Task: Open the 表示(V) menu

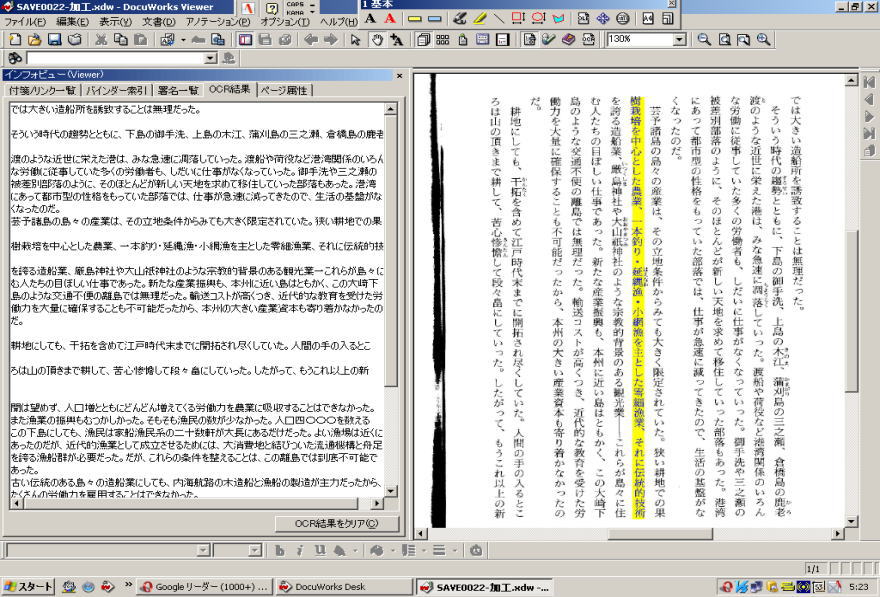Action: tap(115, 22)
